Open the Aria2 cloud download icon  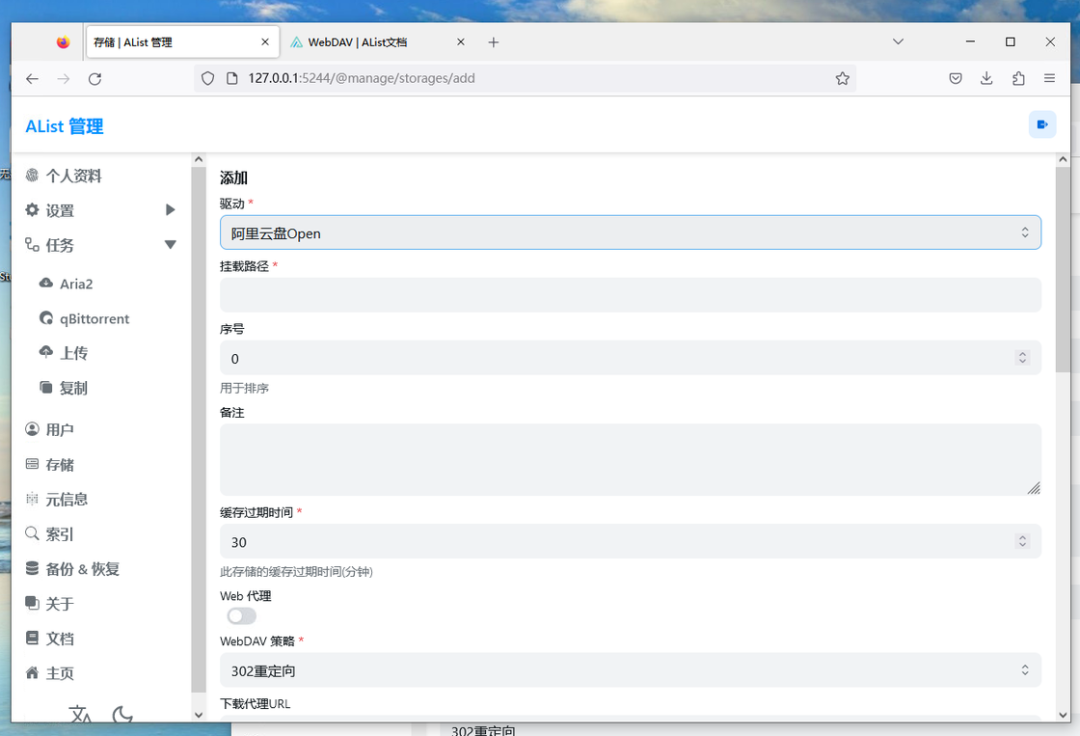46,283
